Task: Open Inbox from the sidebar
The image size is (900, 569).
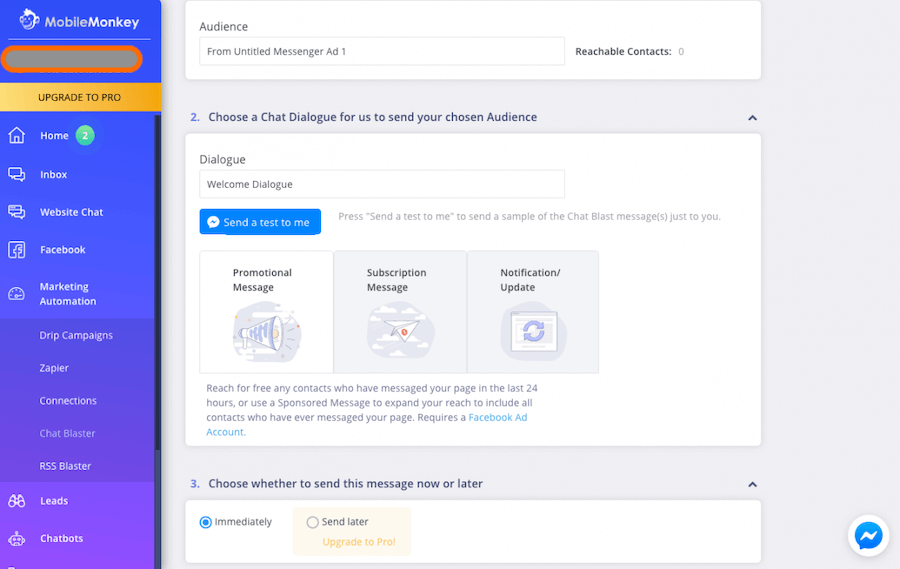Action: pos(53,175)
